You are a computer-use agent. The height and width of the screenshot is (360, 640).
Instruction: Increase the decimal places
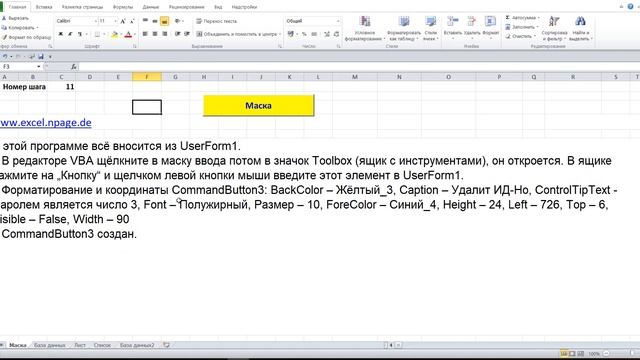pos(327,34)
